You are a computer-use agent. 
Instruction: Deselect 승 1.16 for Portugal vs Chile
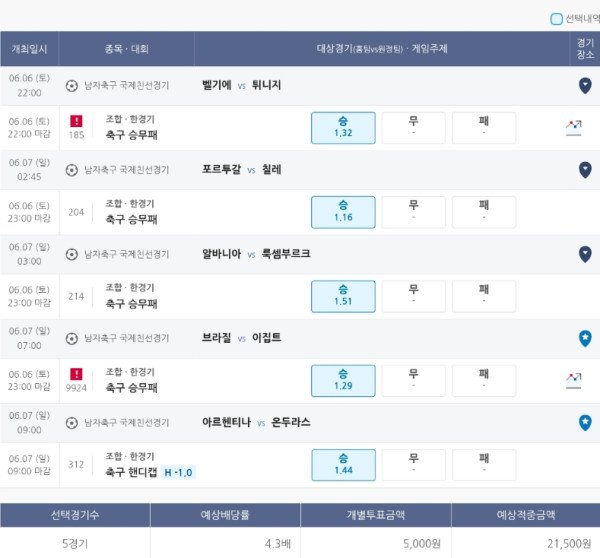(343, 212)
